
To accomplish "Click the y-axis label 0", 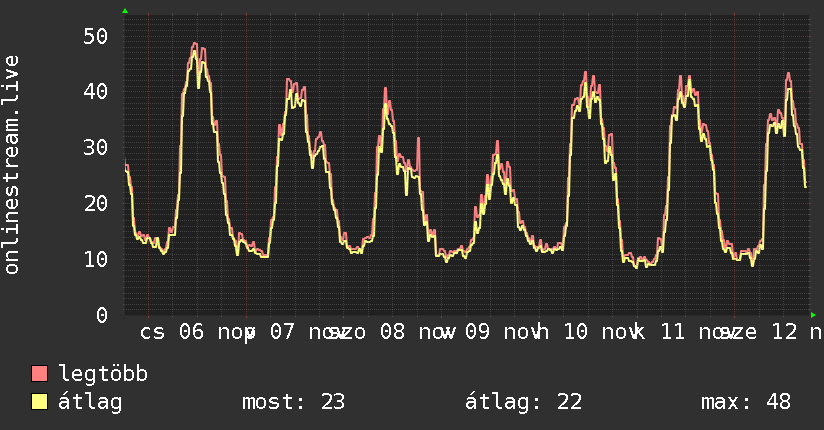I will (102, 315).
